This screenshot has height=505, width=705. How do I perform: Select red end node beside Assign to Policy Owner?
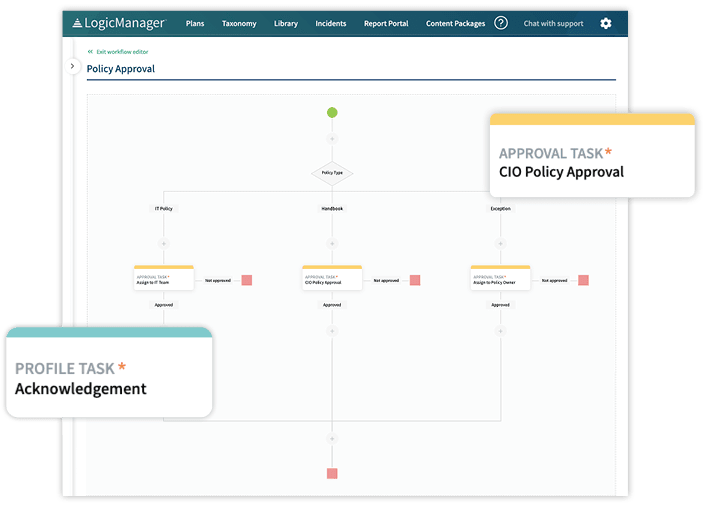[583, 280]
